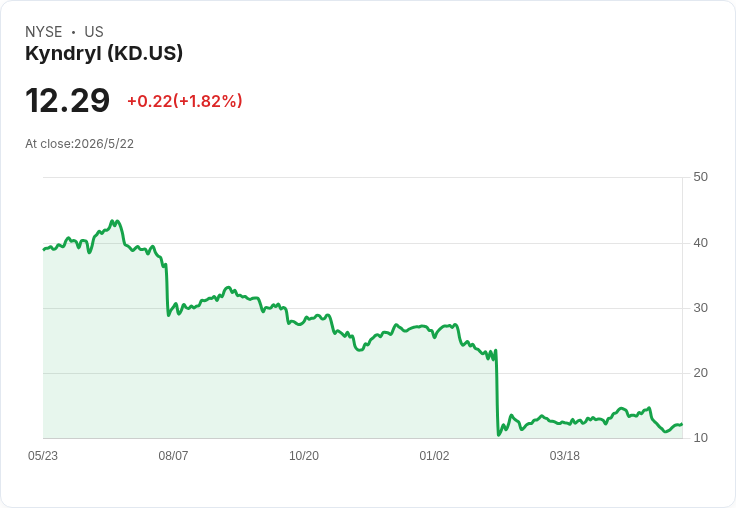736x508 pixels.
Task: Select the US market label
Action: (x=94, y=32)
